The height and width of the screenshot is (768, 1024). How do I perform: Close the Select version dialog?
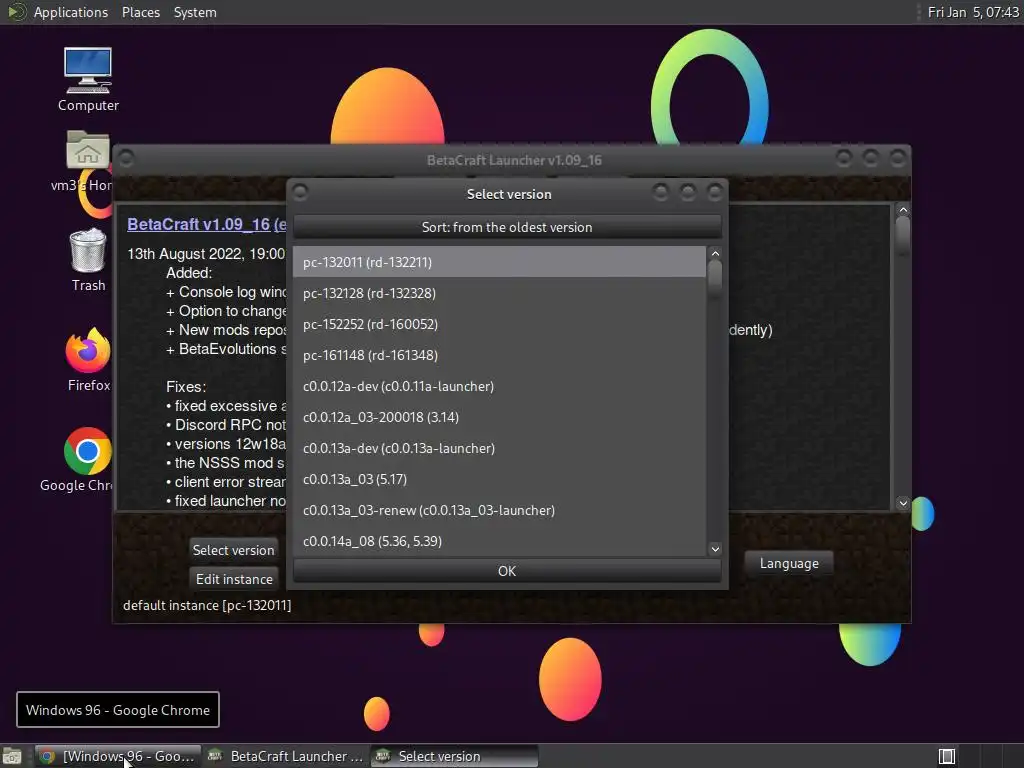coord(715,192)
